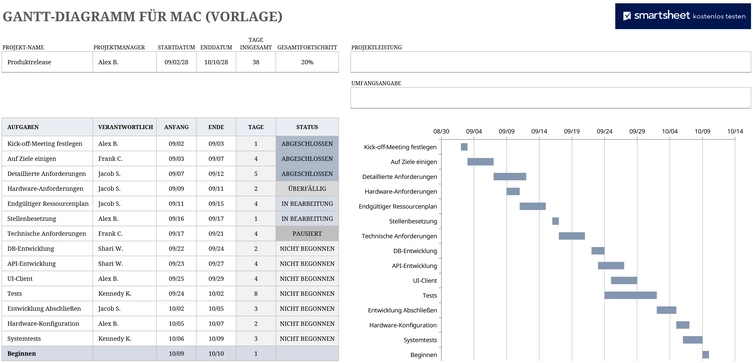Select the Kick-off-Meeting festlegen task cell

click(47, 144)
